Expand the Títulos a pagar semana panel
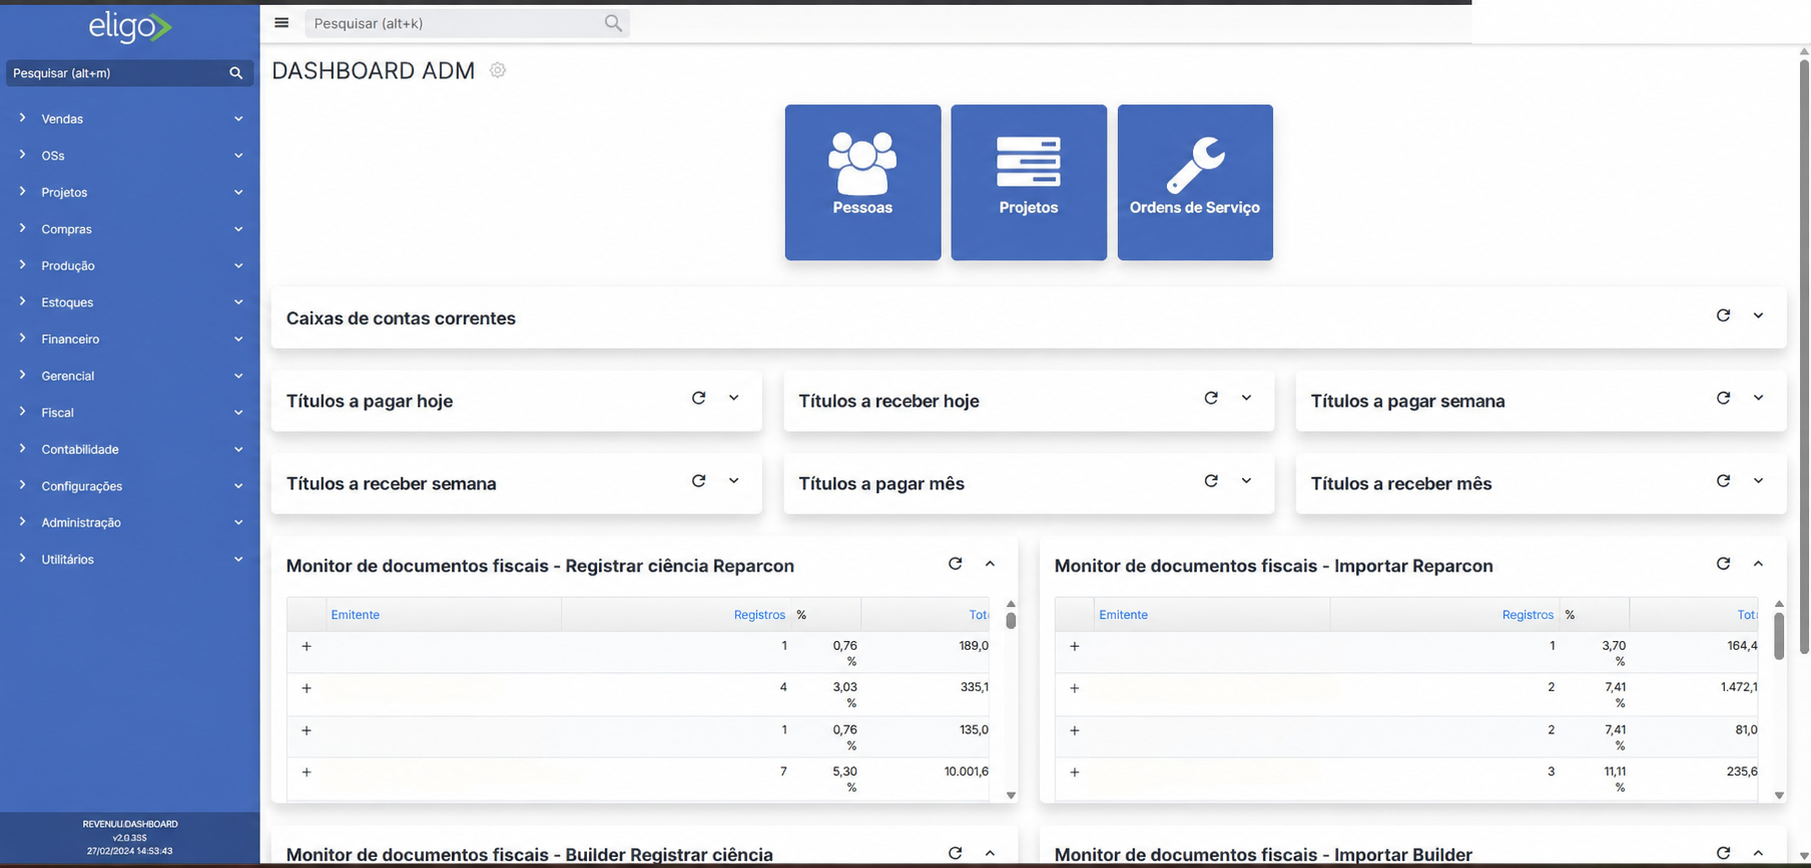The image size is (1811, 868). [x=1758, y=398]
